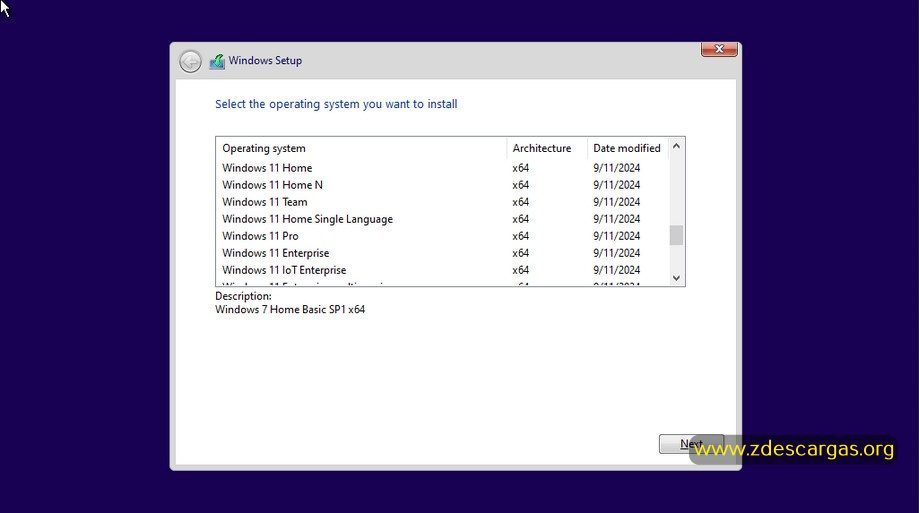Click the Windows Setup title icon
The image size is (919, 513).
[x=217, y=61]
